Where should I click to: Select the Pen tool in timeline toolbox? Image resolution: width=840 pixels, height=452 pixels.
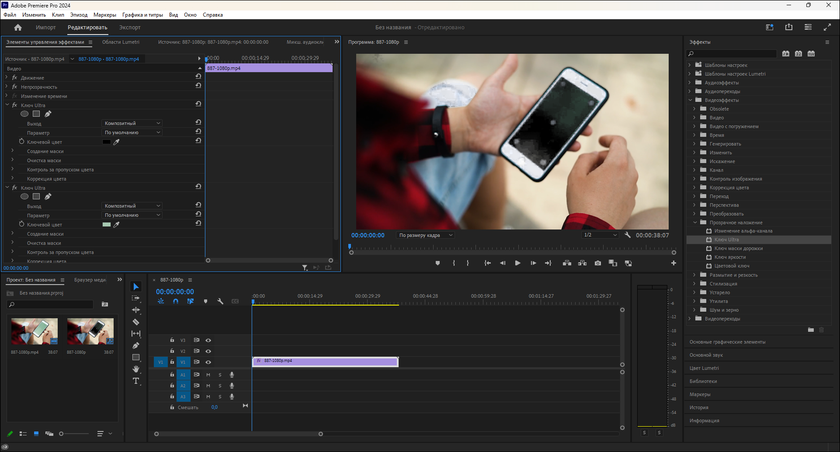pos(136,346)
